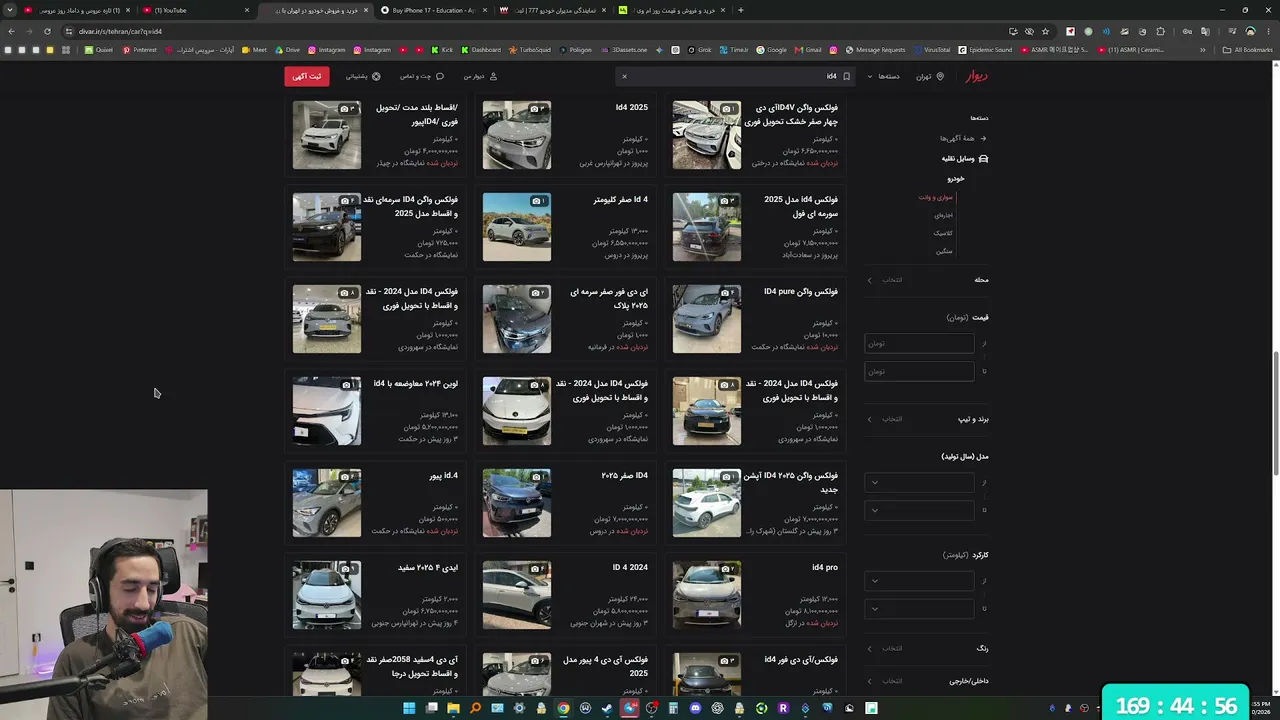Open the Epidemic Sound bookmark
This screenshot has width=1280, height=720.
pyautogui.click(x=985, y=50)
